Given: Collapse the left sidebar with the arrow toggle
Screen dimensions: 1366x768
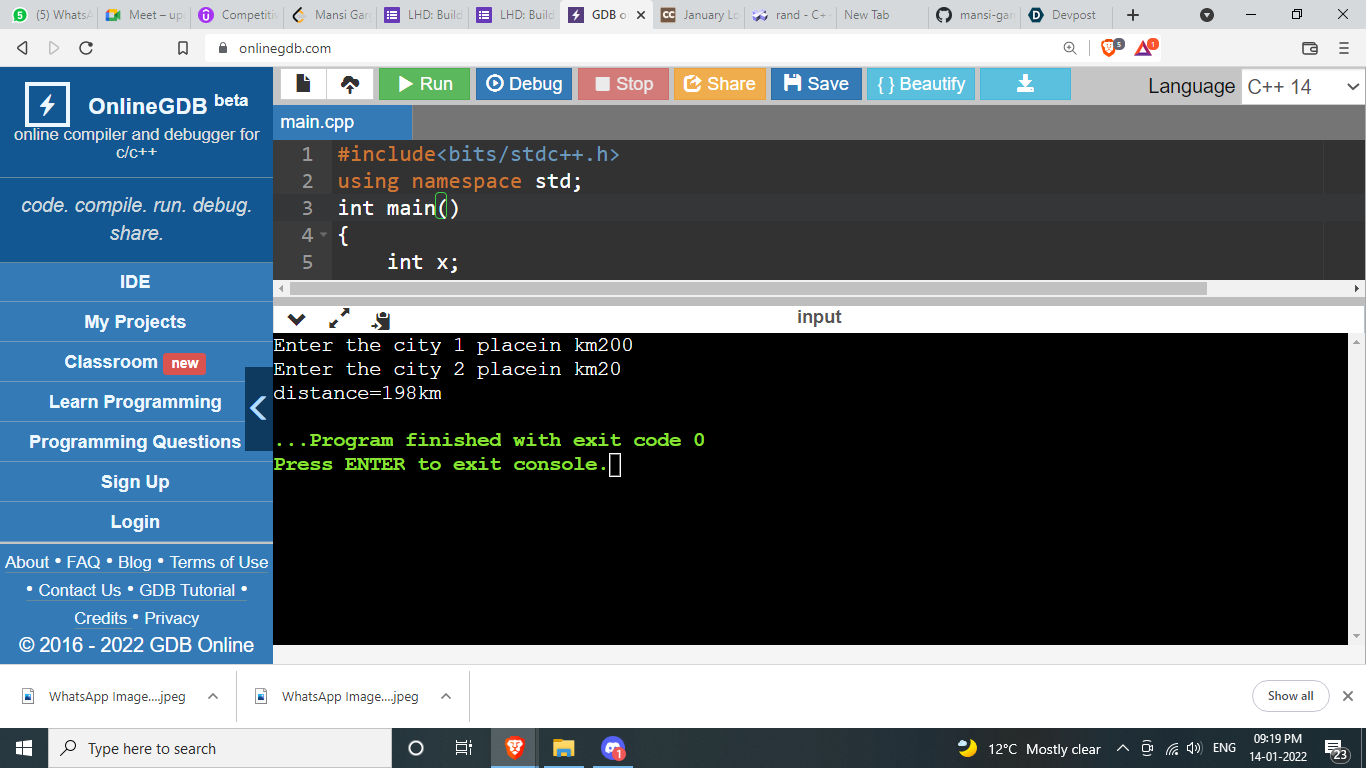Looking at the screenshot, I should tap(259, 408).
